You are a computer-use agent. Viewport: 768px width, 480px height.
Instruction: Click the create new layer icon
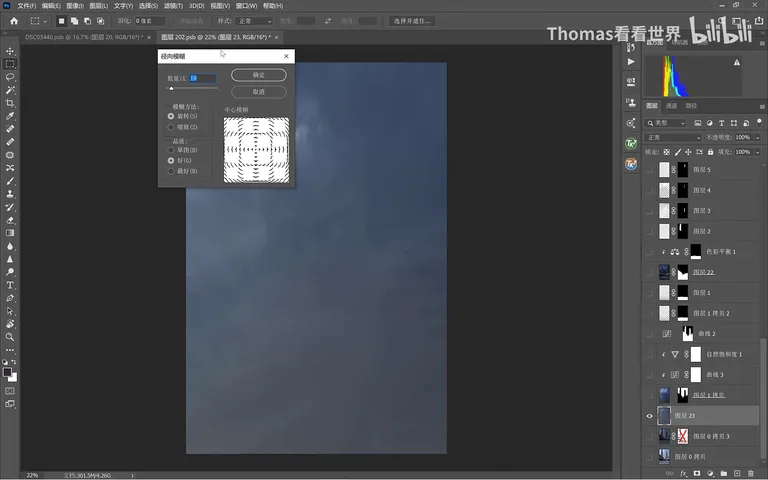(737, 473)
